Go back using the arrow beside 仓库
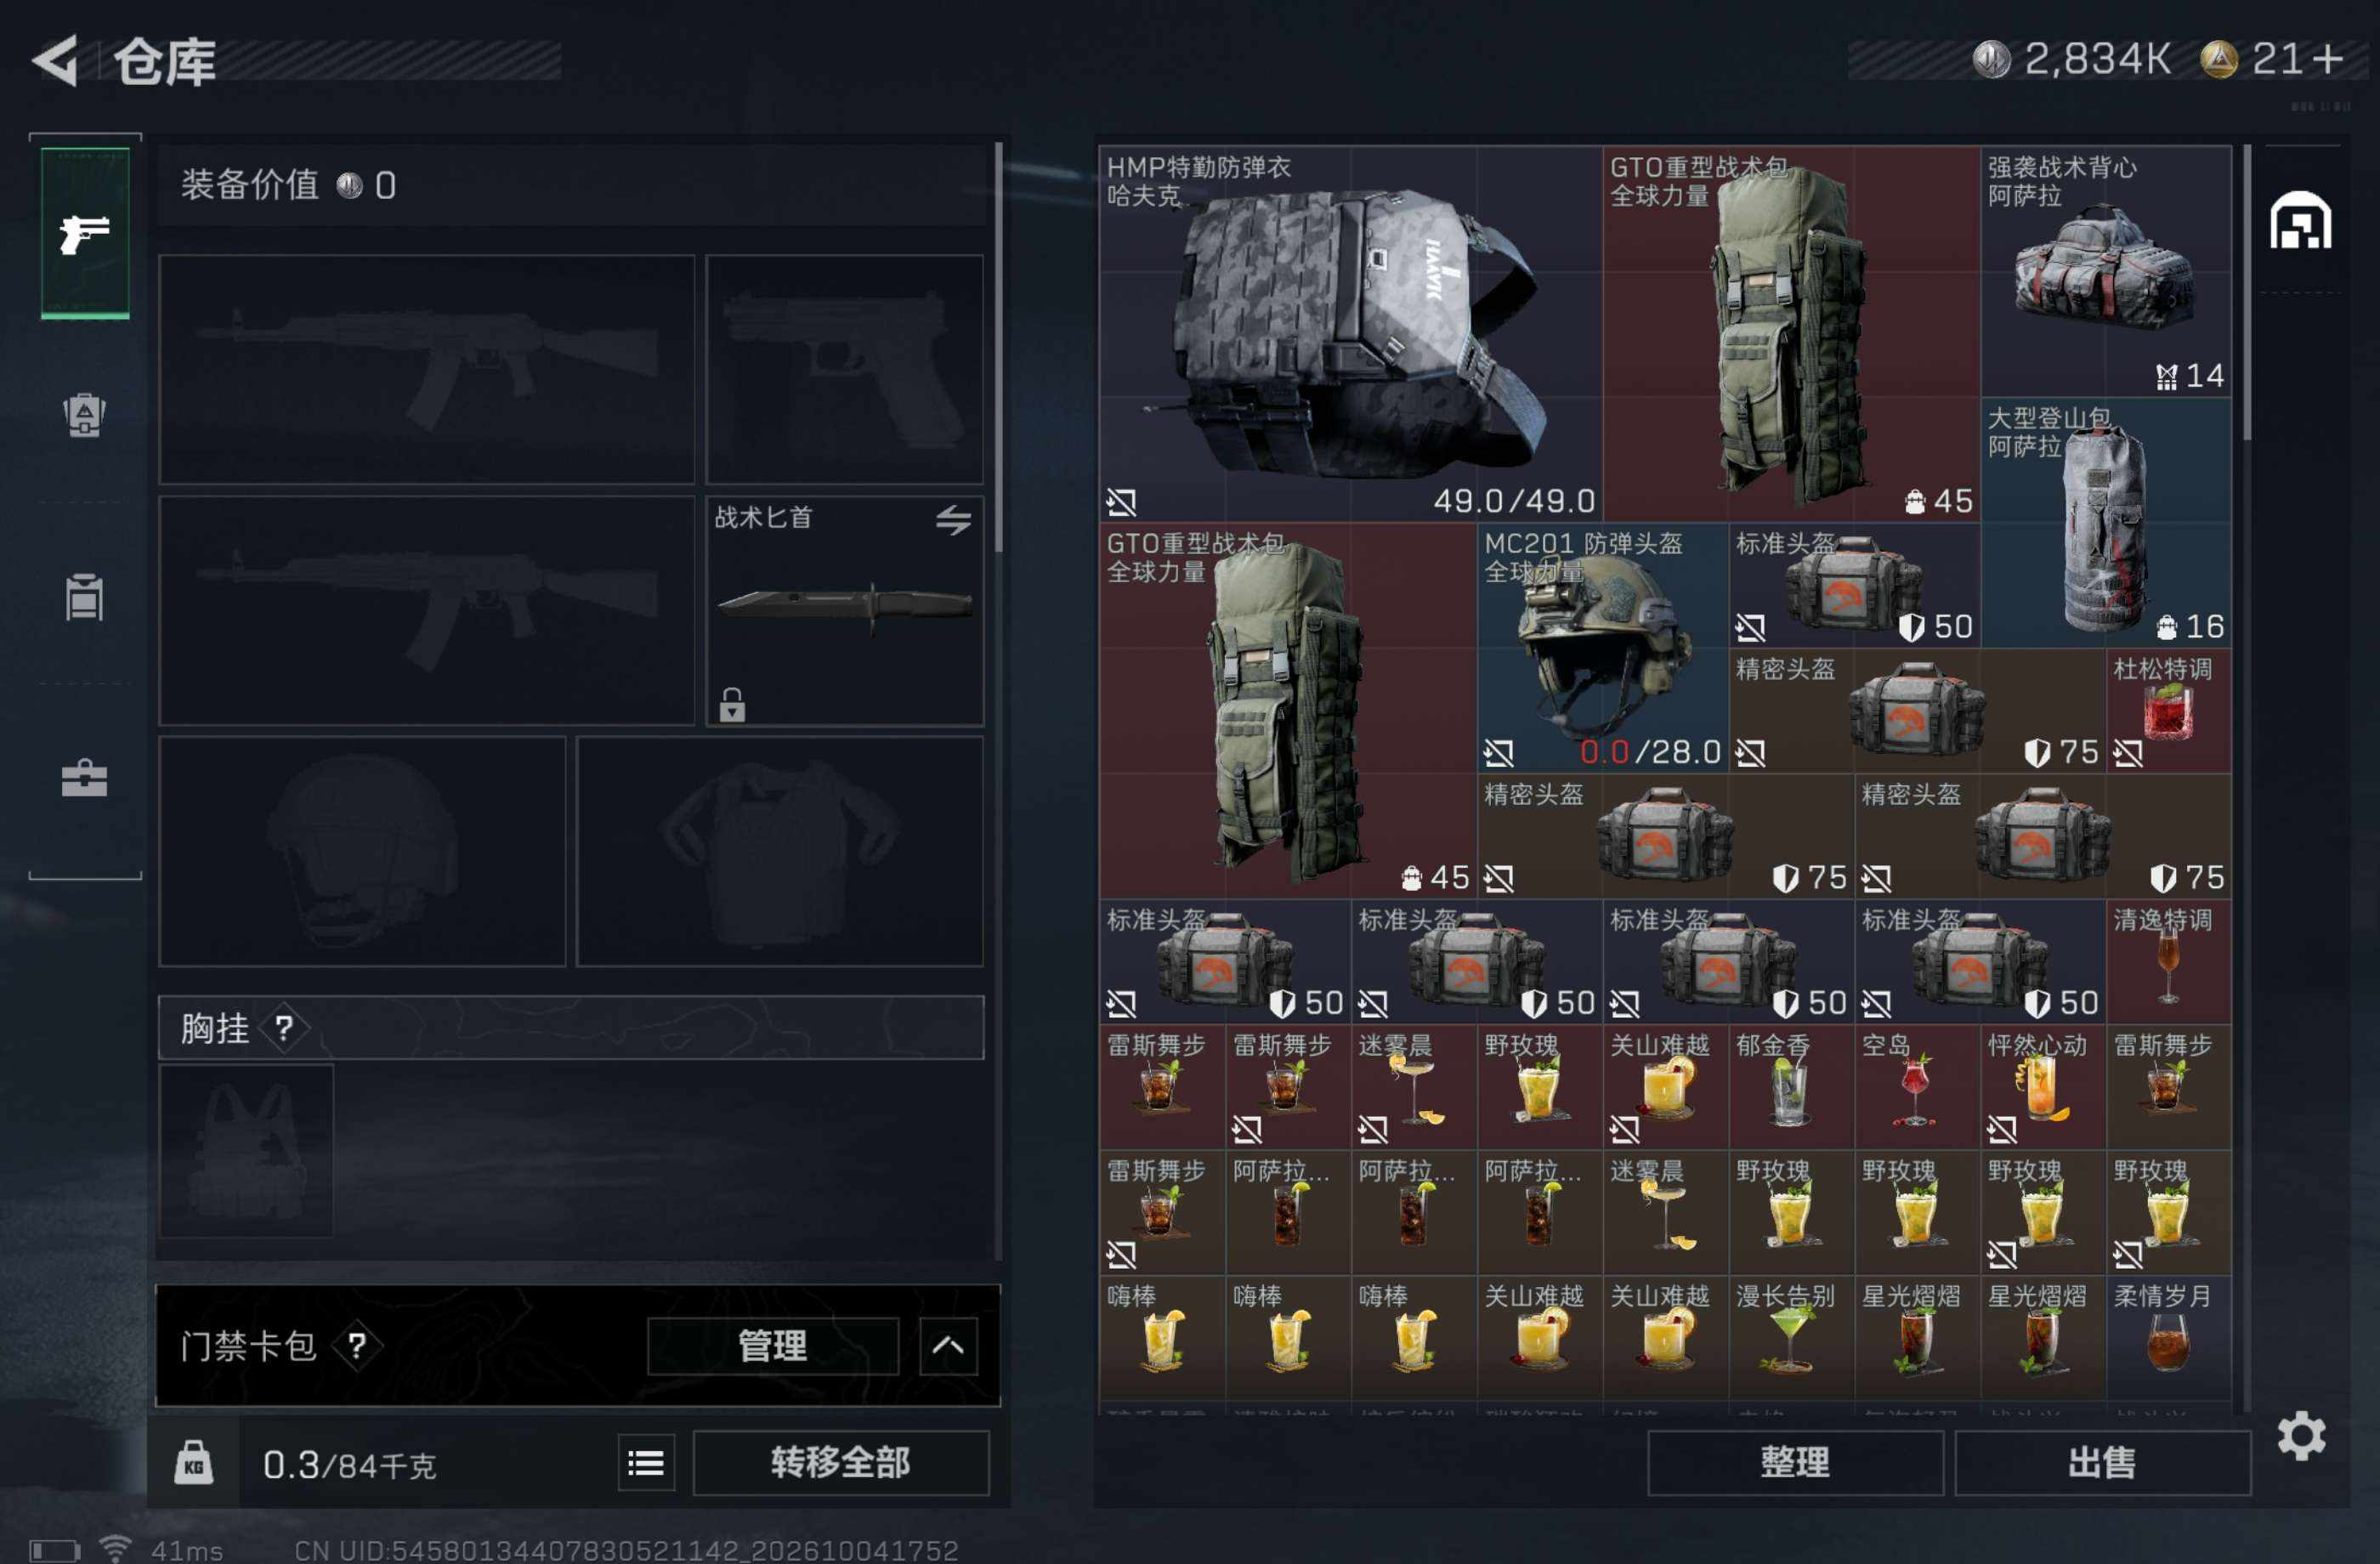Viewport: 2380px width, 1564px height. point(56,60)
